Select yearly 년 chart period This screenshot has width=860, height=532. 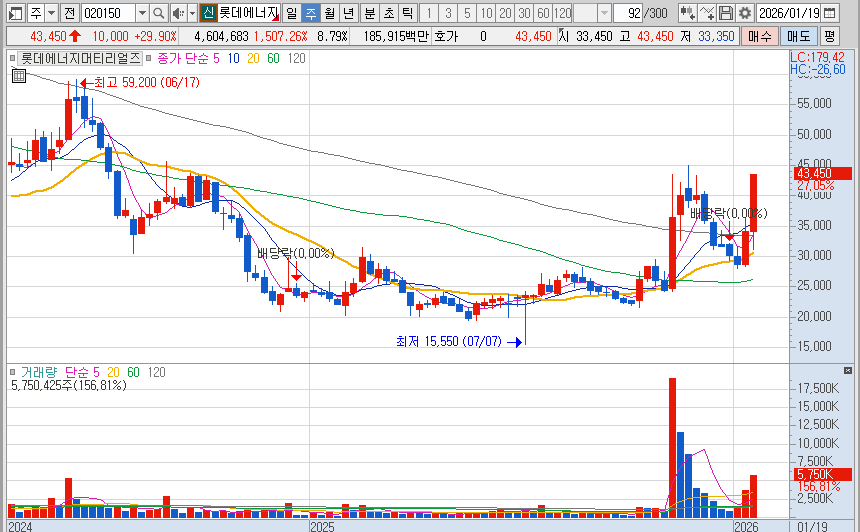pyautogui.click(x=348, y=13)
